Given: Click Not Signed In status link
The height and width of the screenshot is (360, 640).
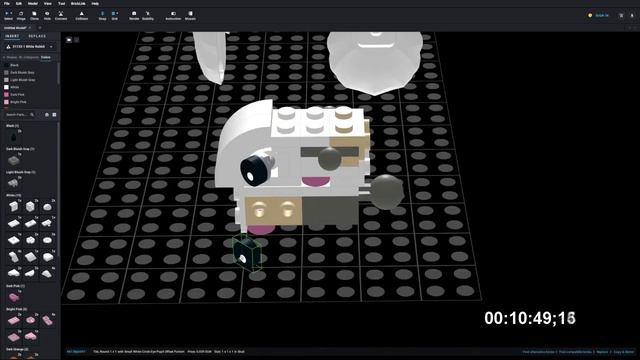Looking at the screenshot, I should click(76, 351).
